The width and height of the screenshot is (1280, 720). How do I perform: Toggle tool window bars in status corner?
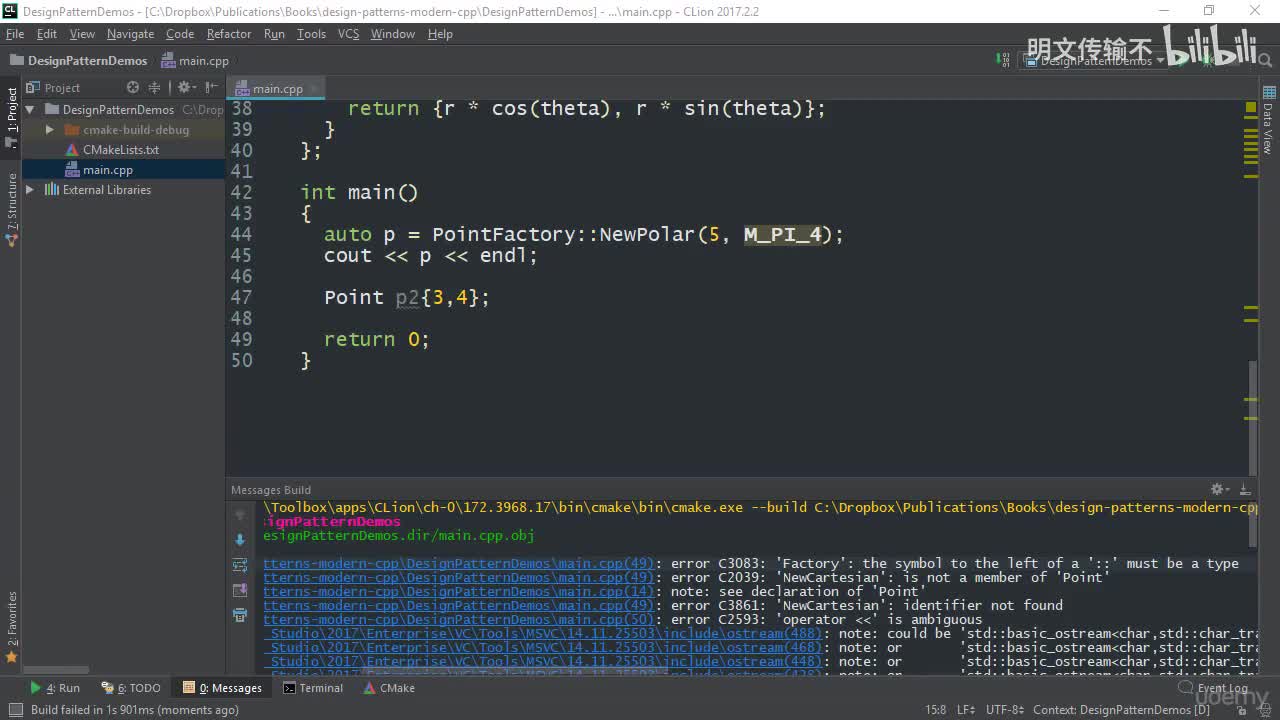(15, 710)
